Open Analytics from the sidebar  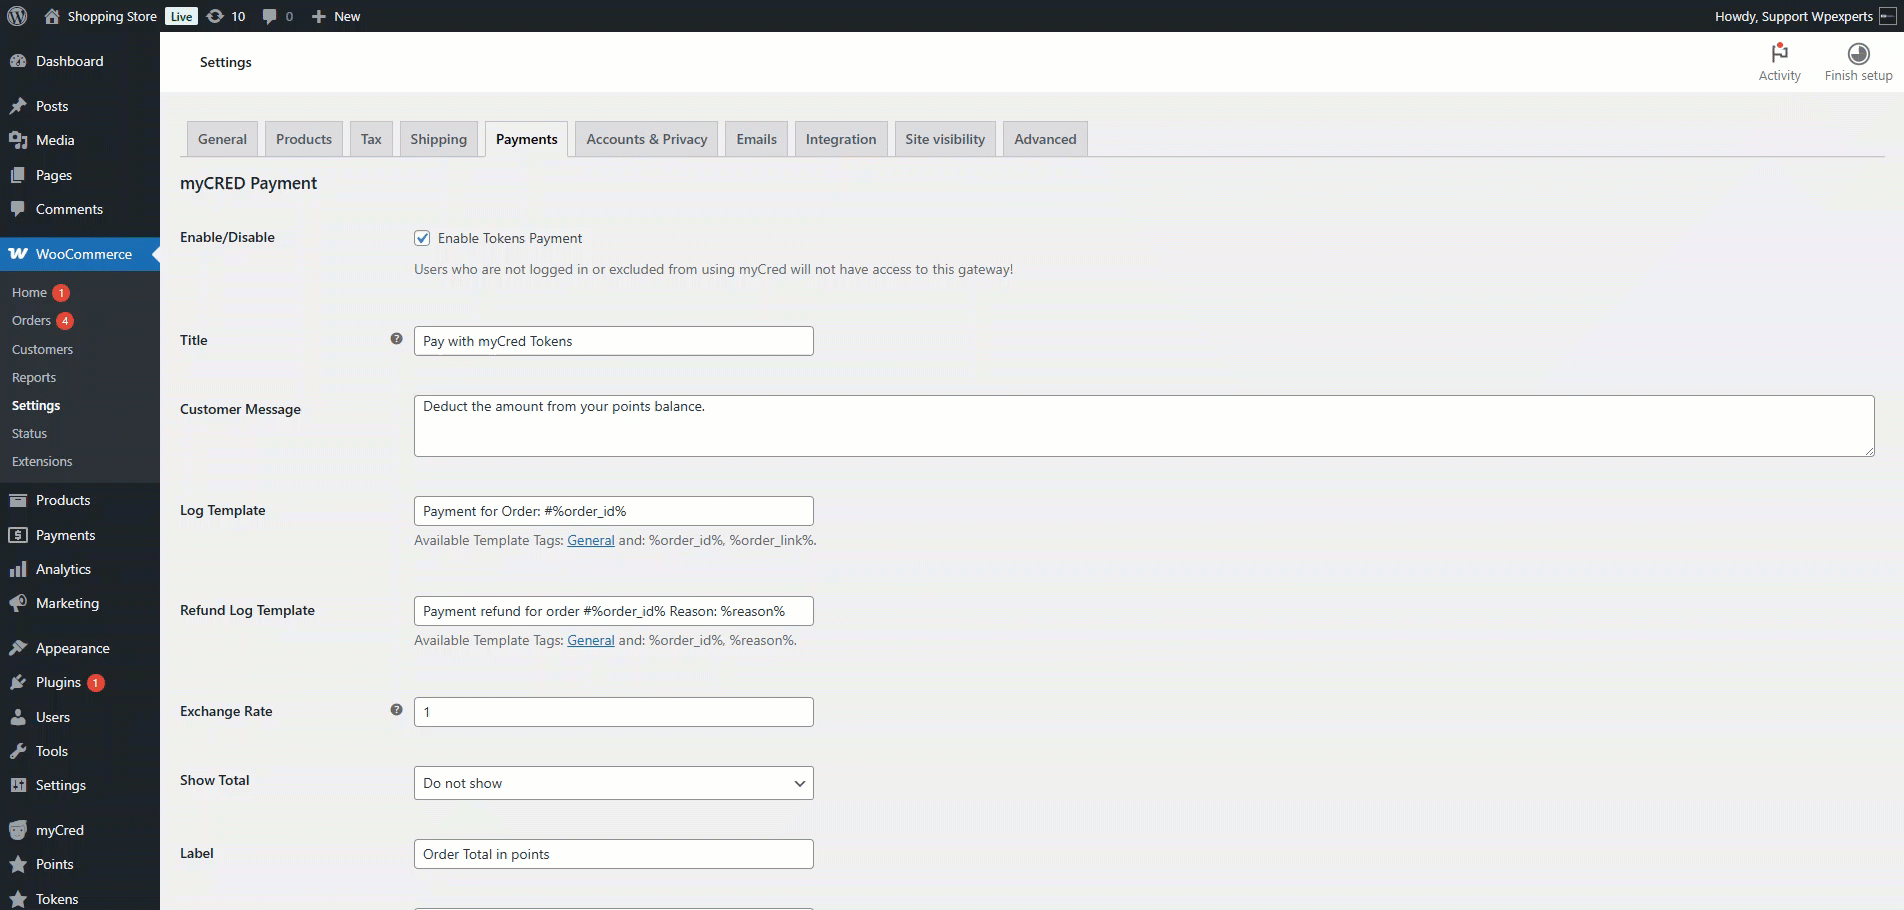click(x=63, y=569)
